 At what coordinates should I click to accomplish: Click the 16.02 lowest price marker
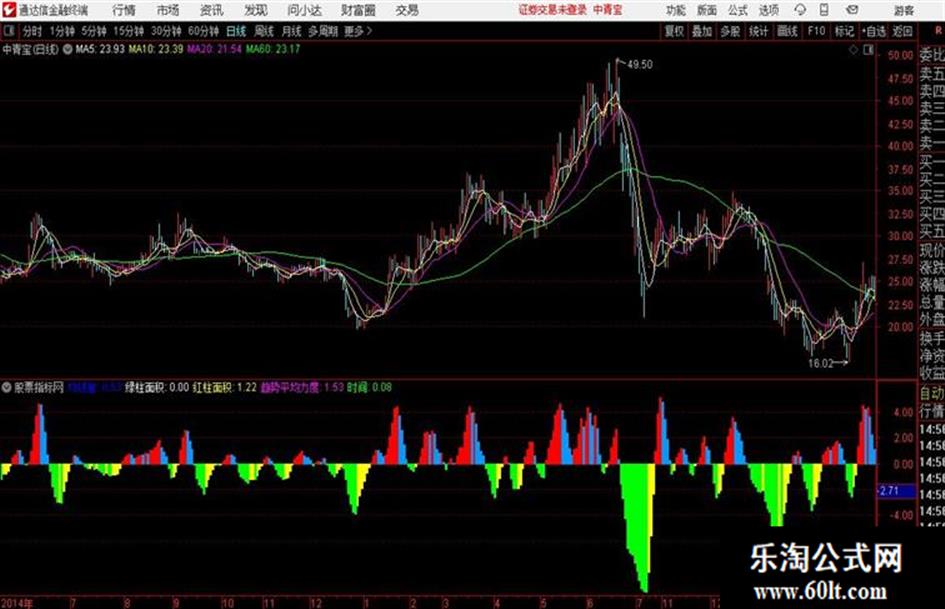click(x=820, y=363)
